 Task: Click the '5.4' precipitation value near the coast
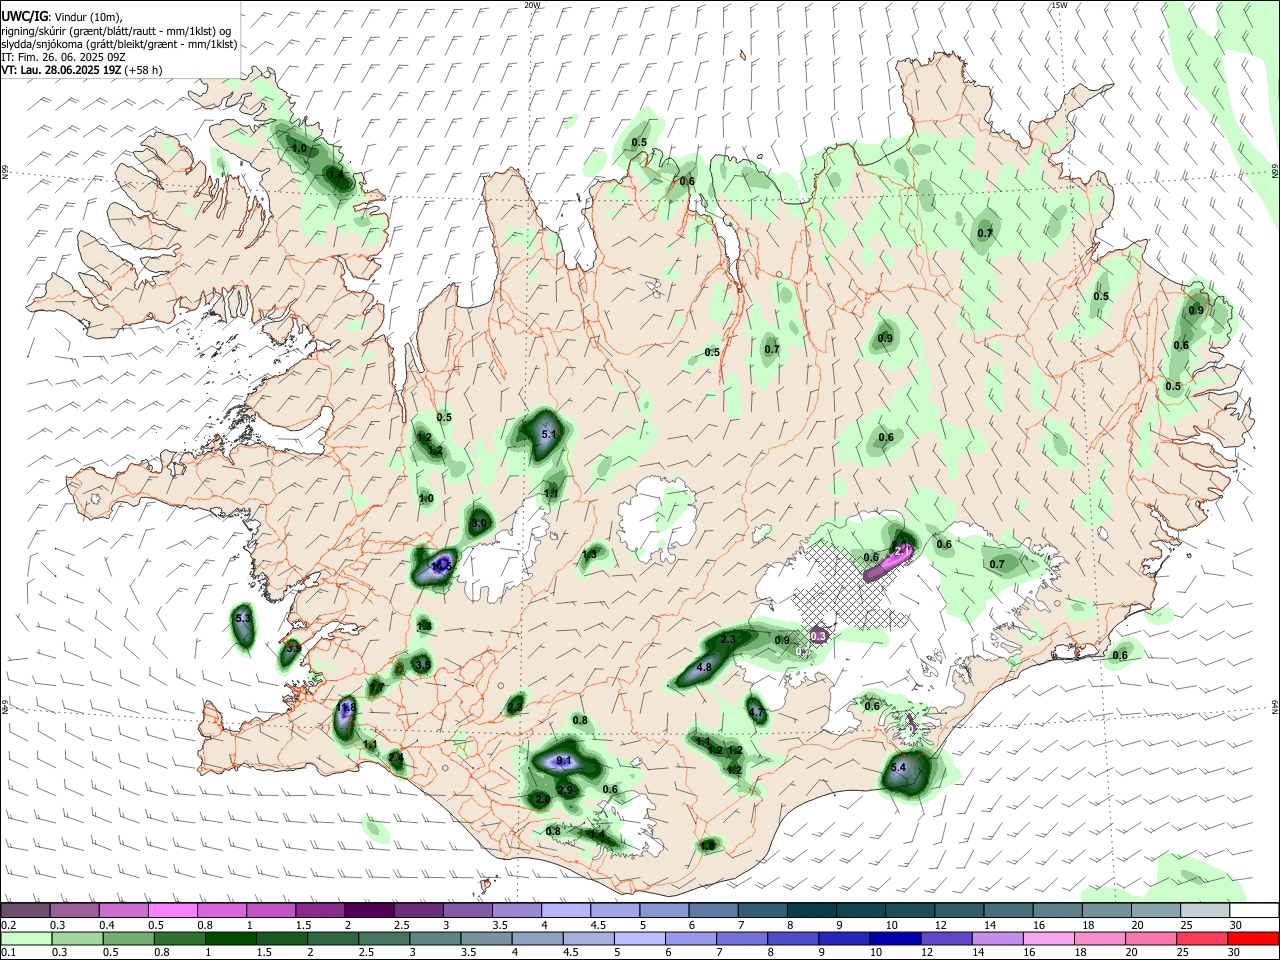pos(897,768)
